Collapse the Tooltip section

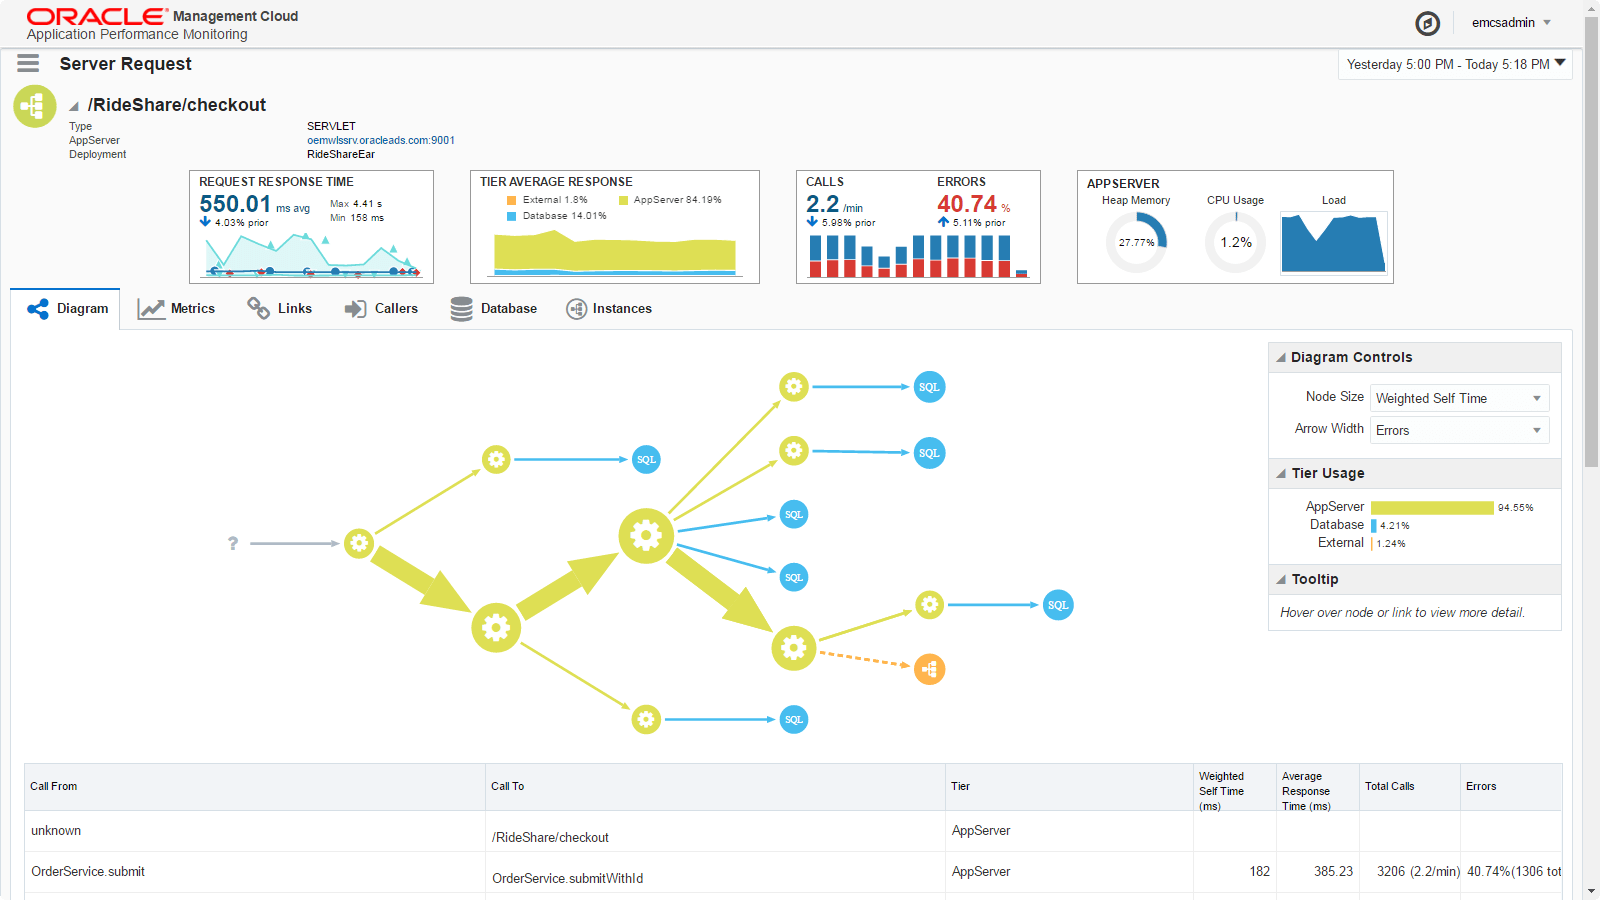click(x=1281, y=579)
